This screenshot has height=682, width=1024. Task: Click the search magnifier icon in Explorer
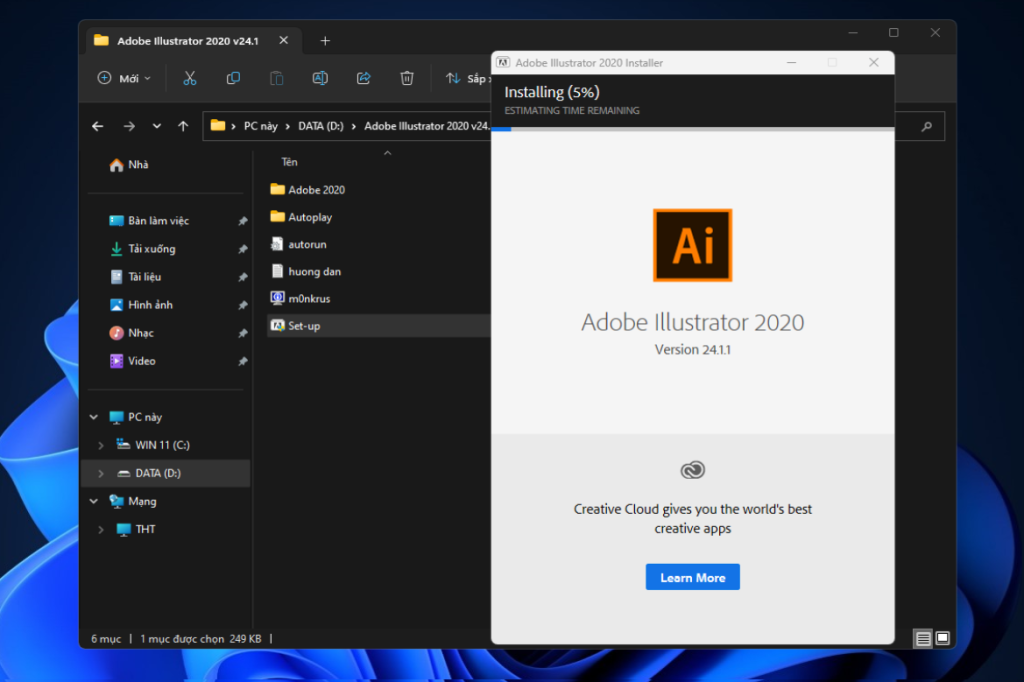point(927,127)
